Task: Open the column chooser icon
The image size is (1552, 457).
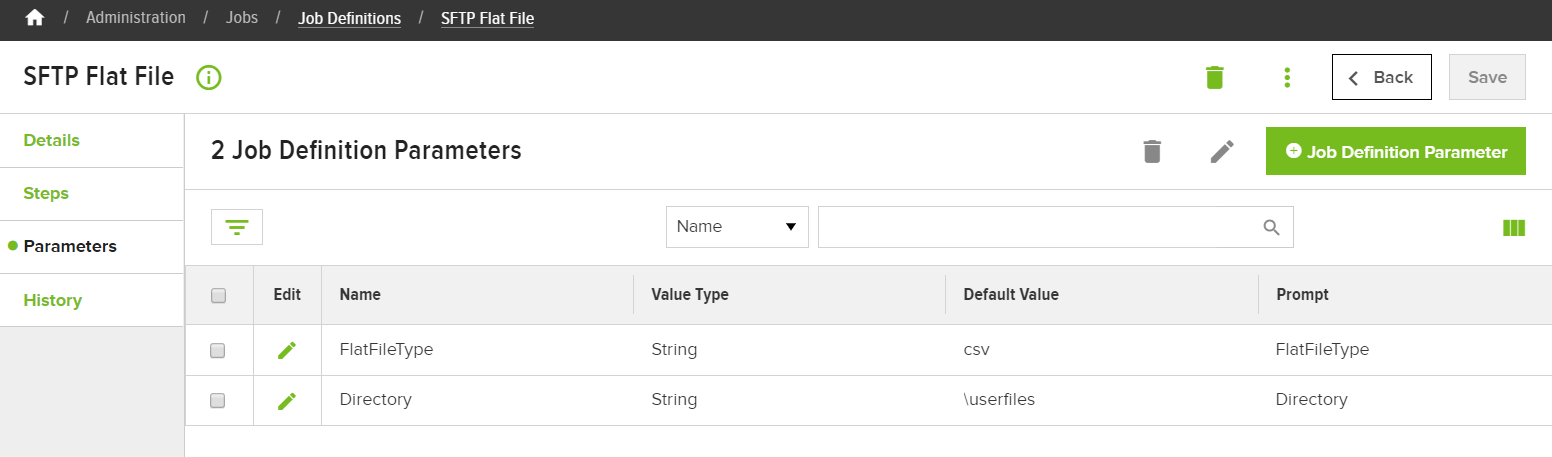Action: (x=1514, y=228)
